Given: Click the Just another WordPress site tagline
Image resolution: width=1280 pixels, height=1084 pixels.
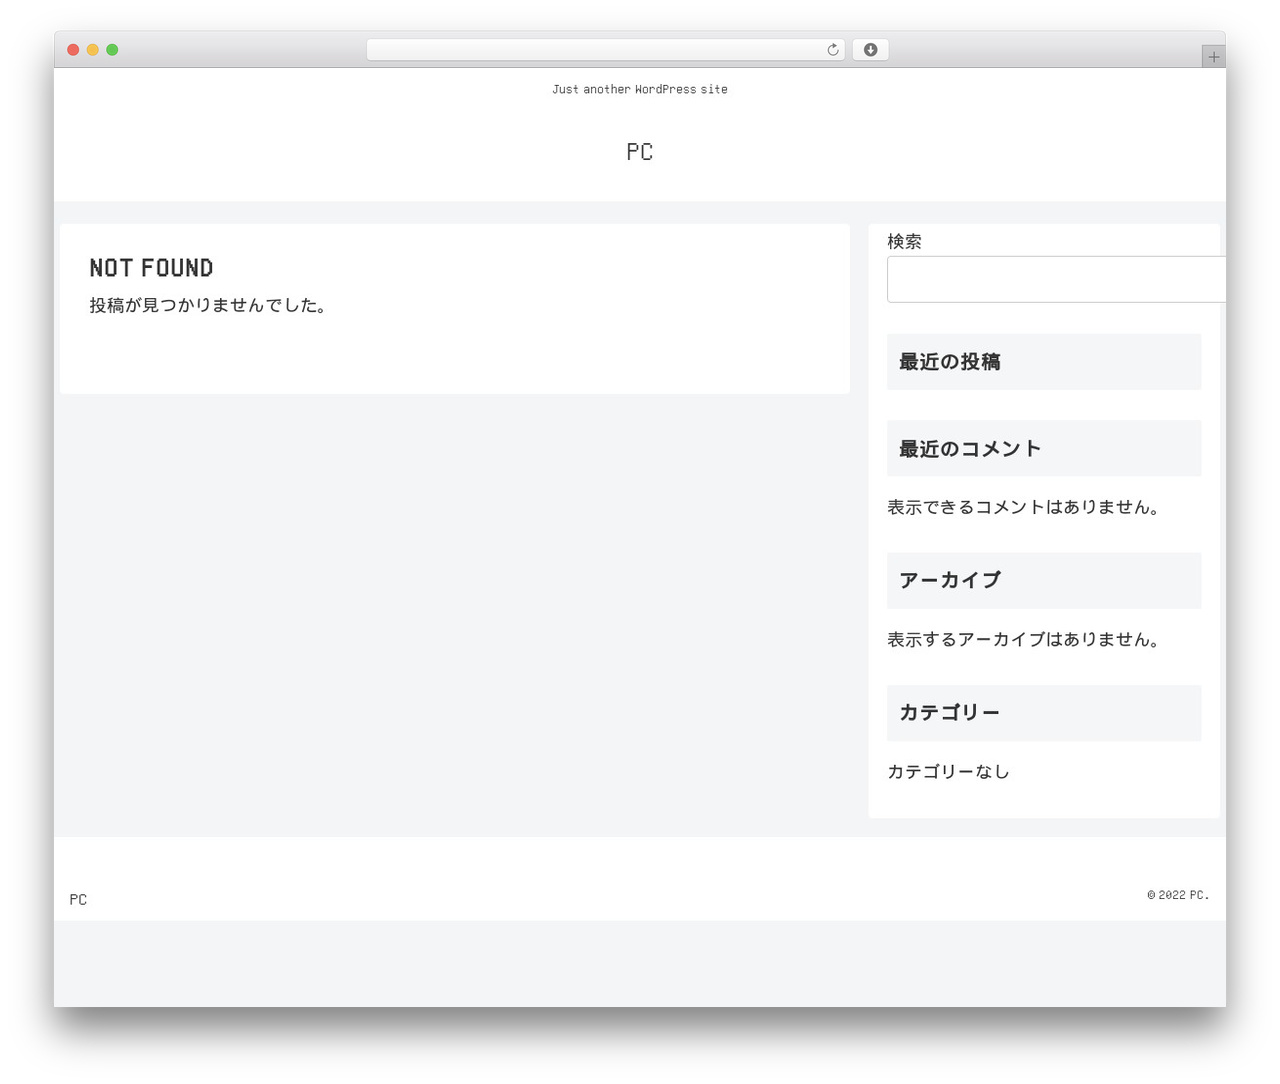Looking at the screenshot, I should 640,89.
